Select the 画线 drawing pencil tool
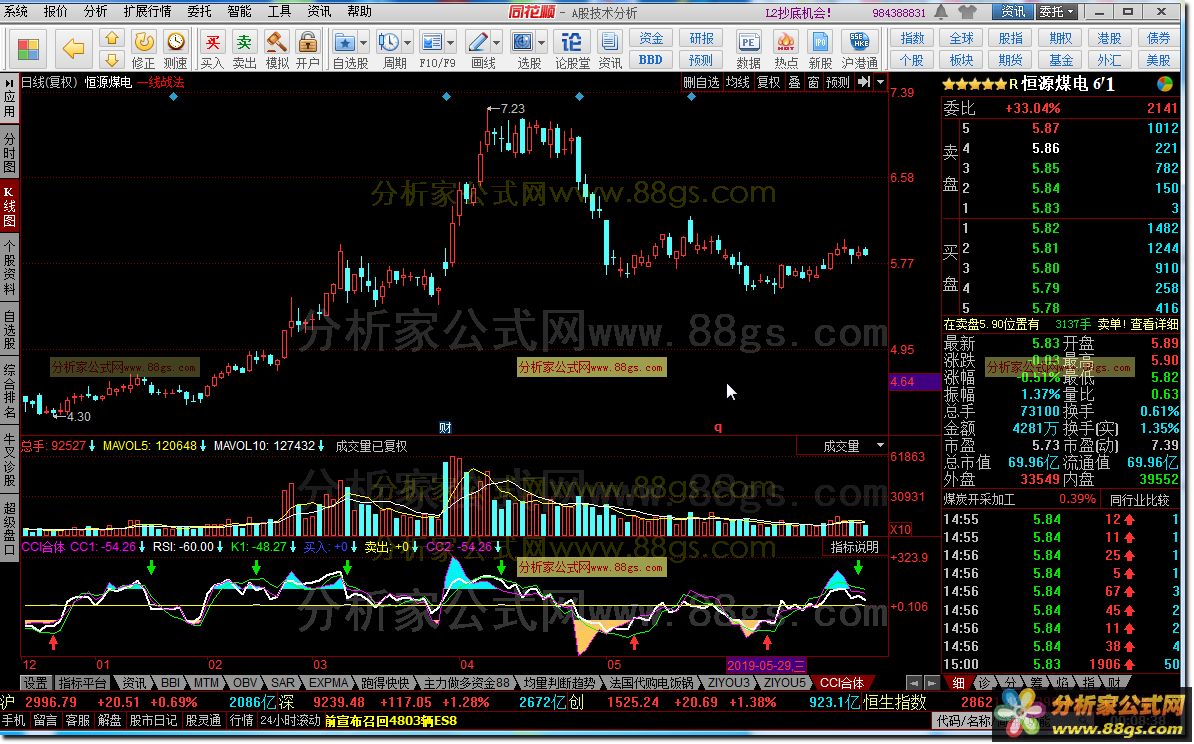 coord(478,43)
